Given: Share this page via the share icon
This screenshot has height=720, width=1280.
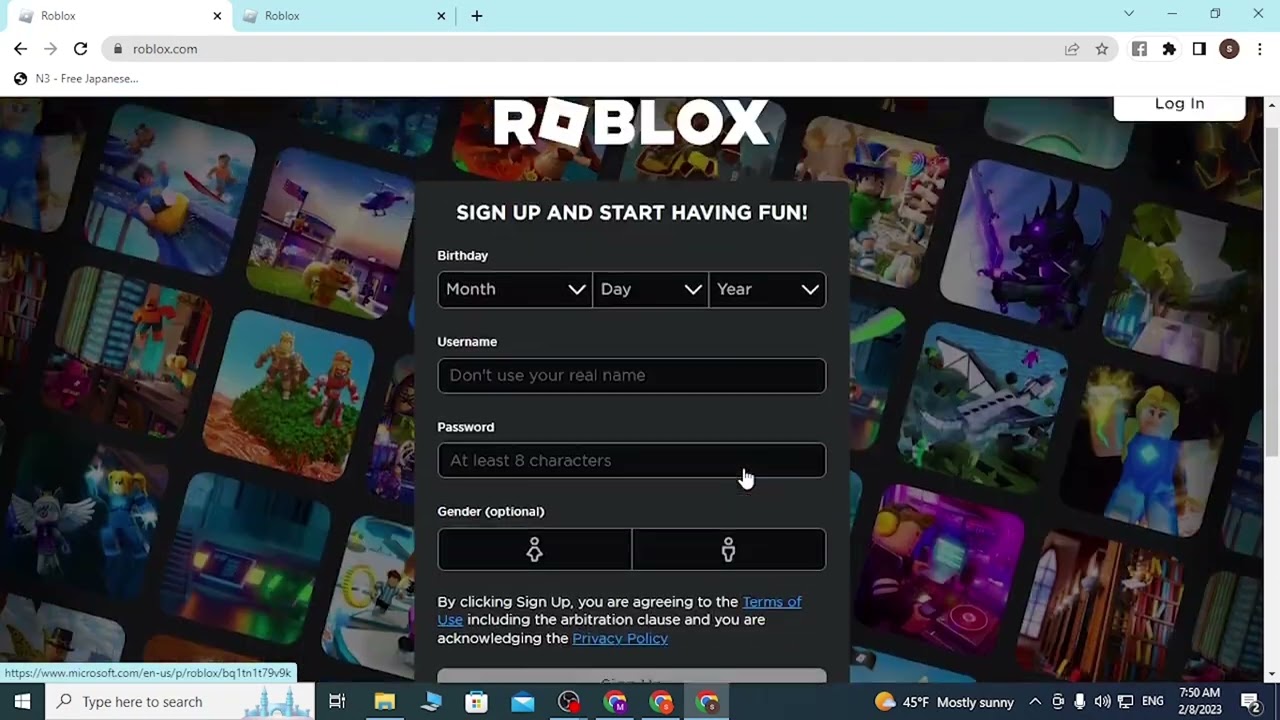Looking at the screenshot, I should (x=1072, y=49).
